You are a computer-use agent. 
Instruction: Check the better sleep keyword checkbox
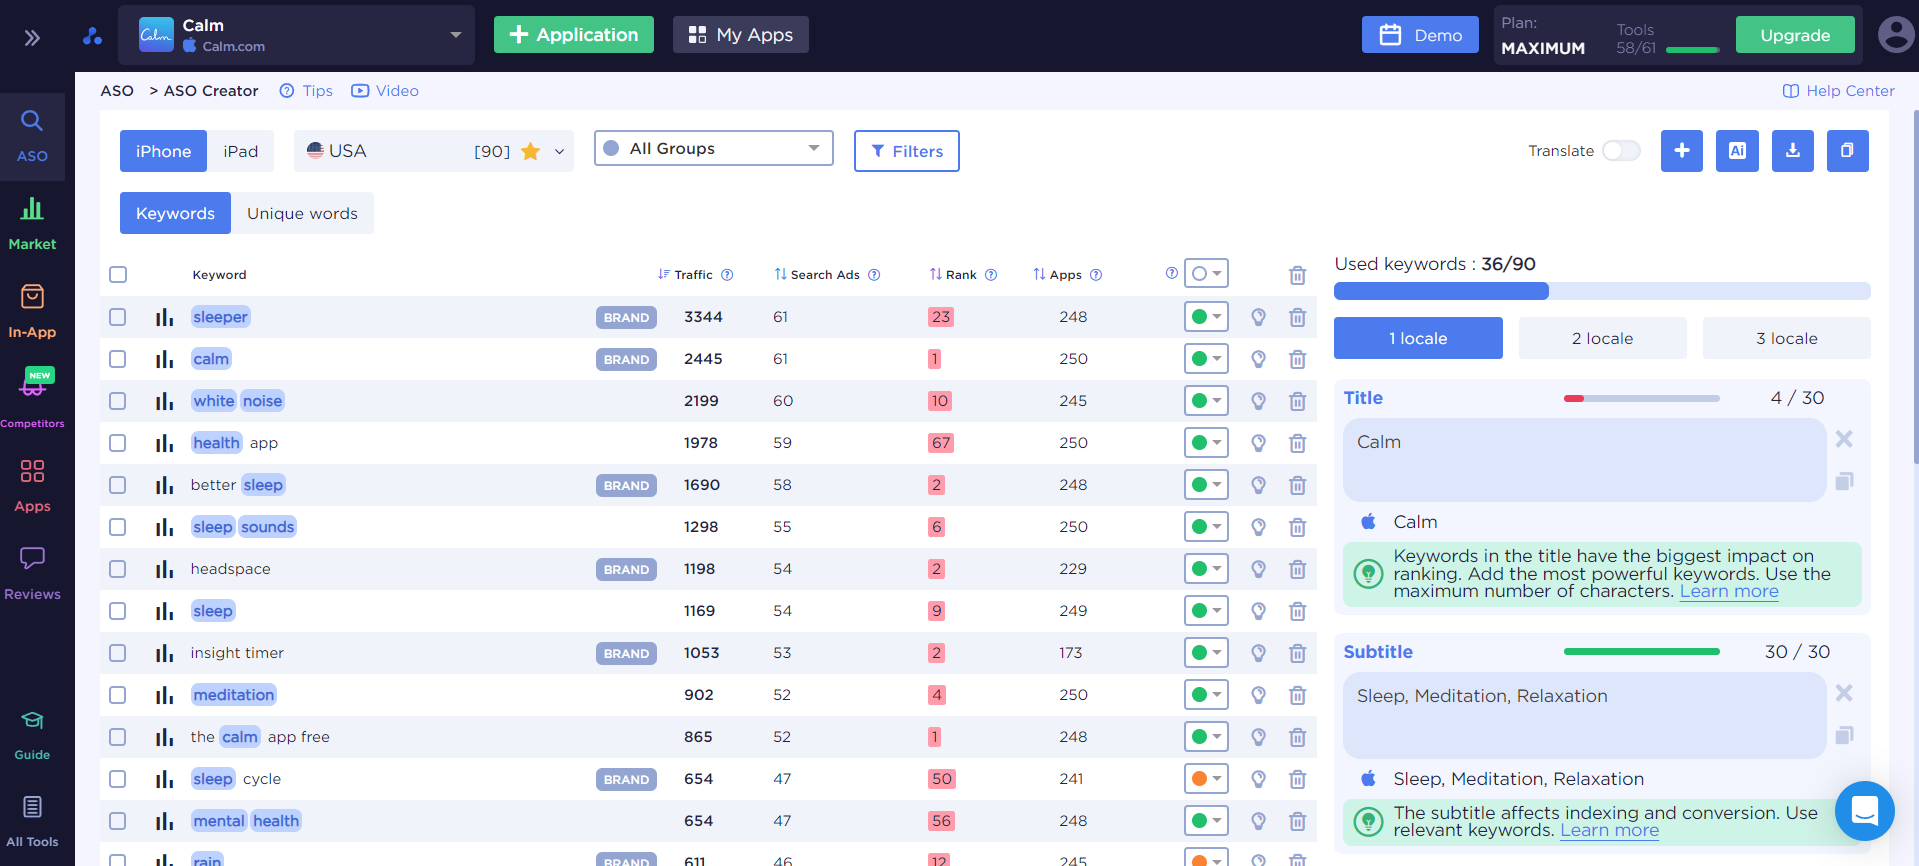(x=118, y=485)
